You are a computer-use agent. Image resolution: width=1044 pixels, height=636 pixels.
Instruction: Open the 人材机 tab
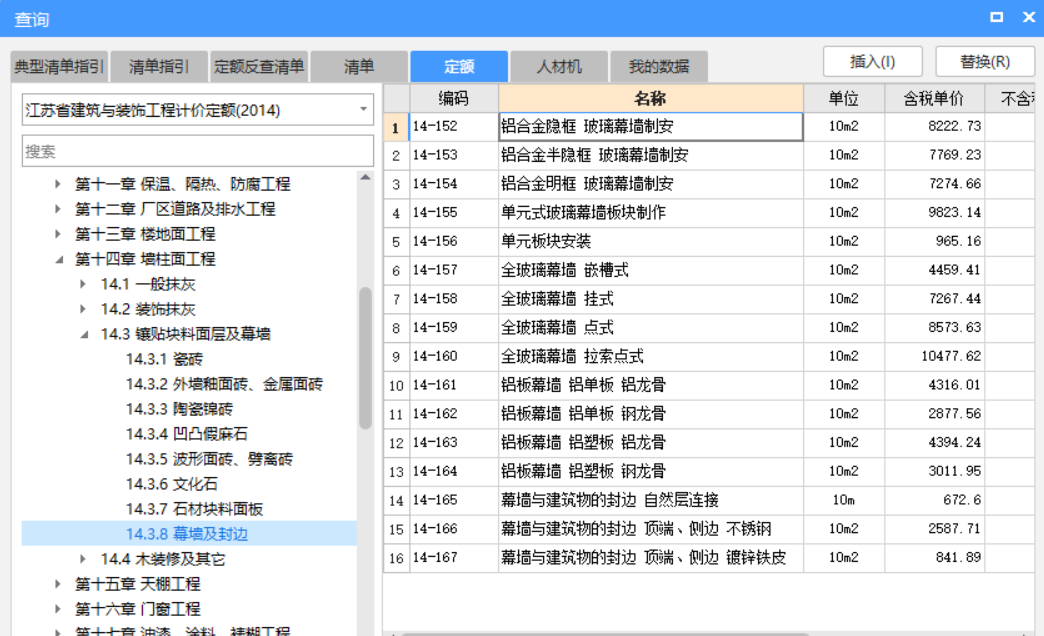point(559,67)
